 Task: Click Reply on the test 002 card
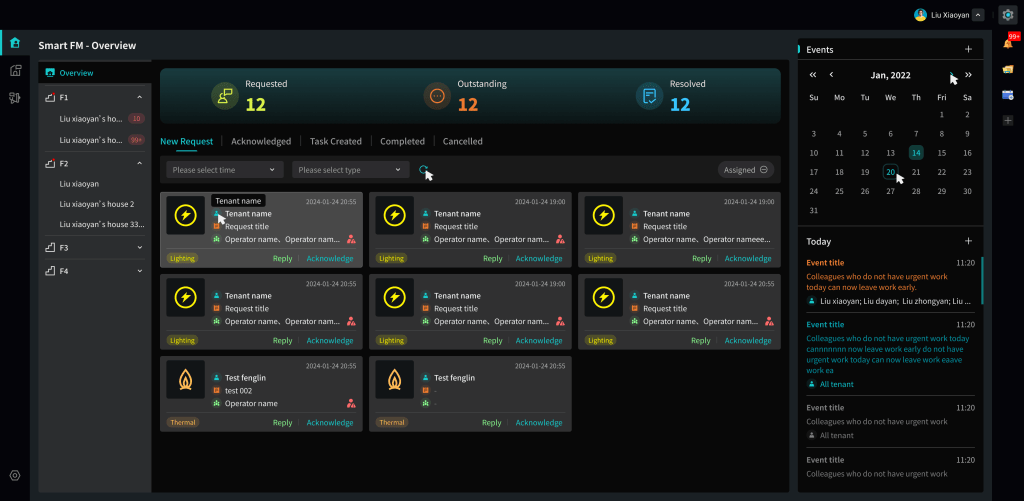pyautogui.click(x=282, y=423)
